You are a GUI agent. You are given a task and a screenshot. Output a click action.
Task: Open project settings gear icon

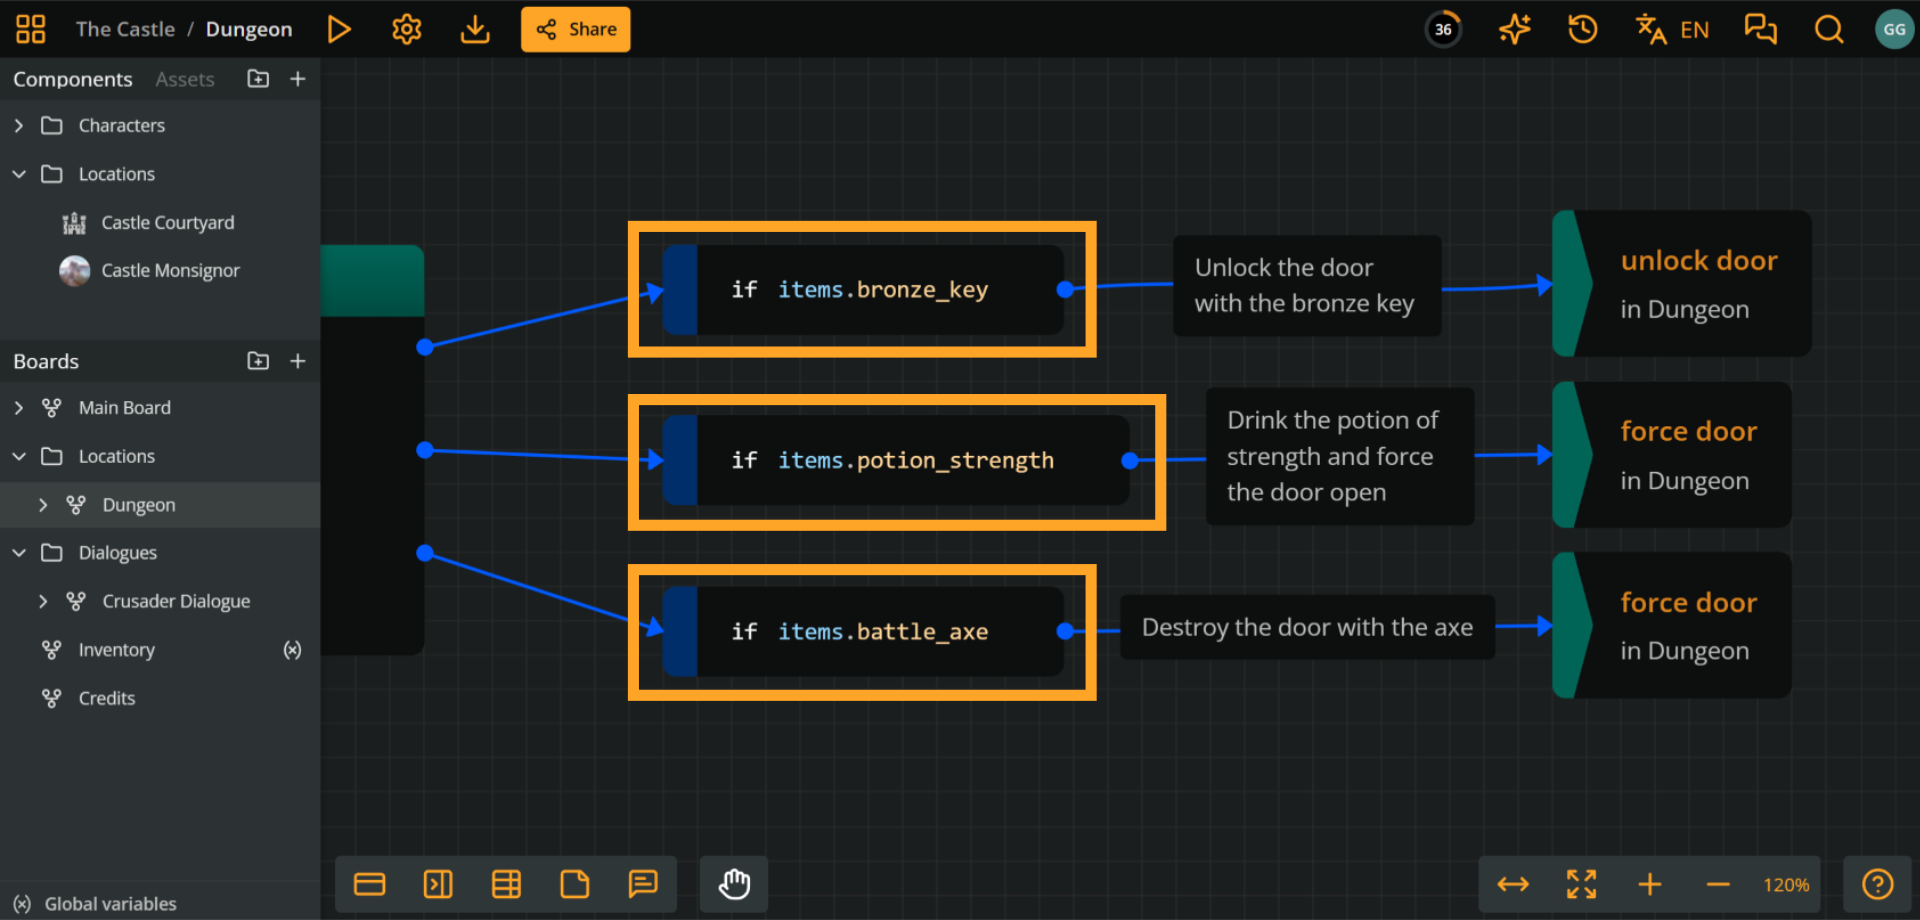[x=407, y=29]
